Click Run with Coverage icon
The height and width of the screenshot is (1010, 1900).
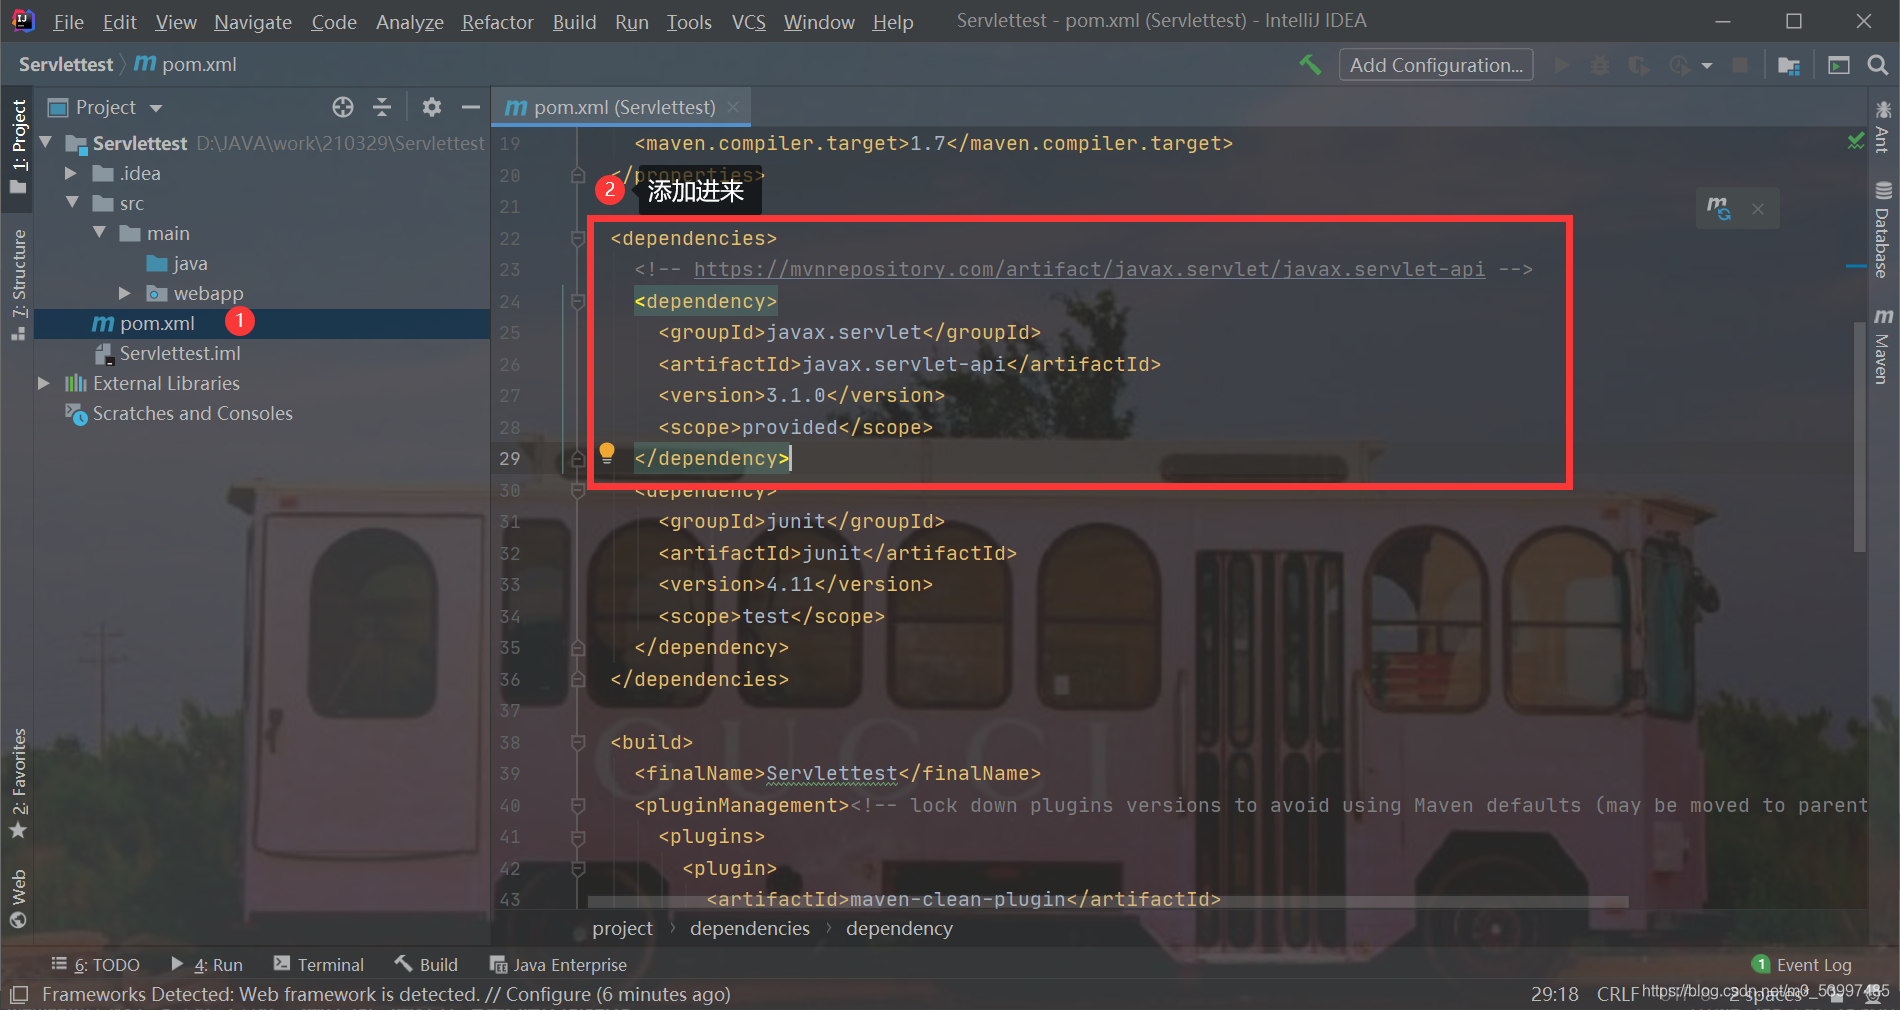1639,65
